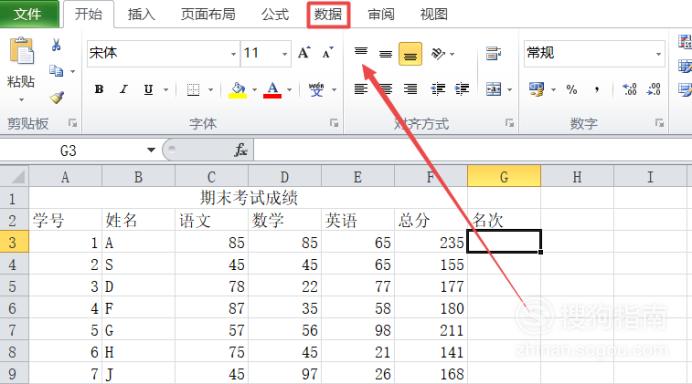Click the Cut scissors icon
Viewport: 692px width, 384px height.
[56, 45]
